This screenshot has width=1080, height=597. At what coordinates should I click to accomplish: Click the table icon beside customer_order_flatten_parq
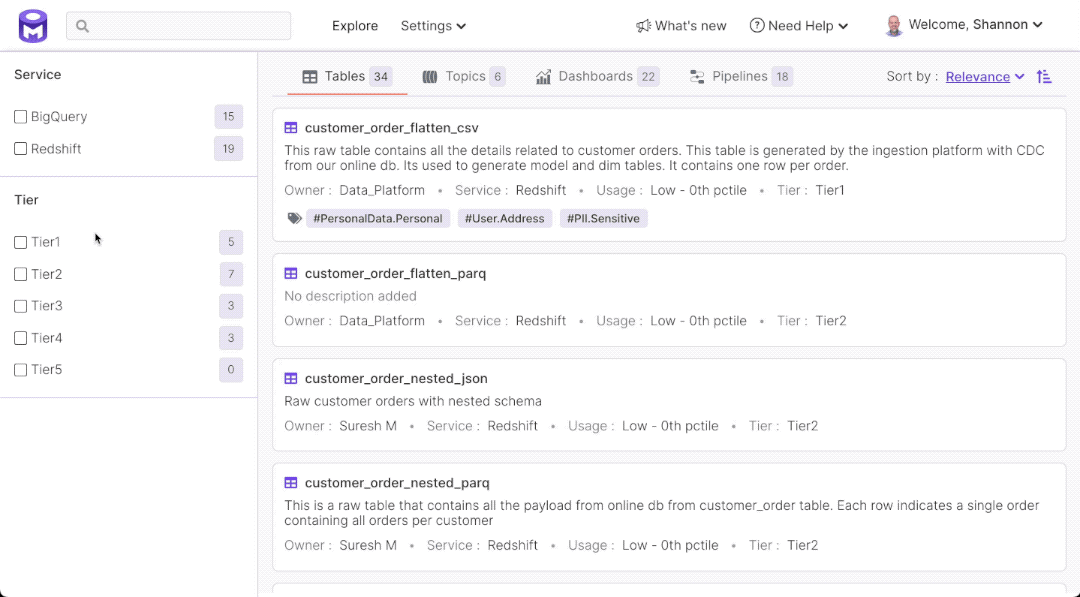click(291, 274)
